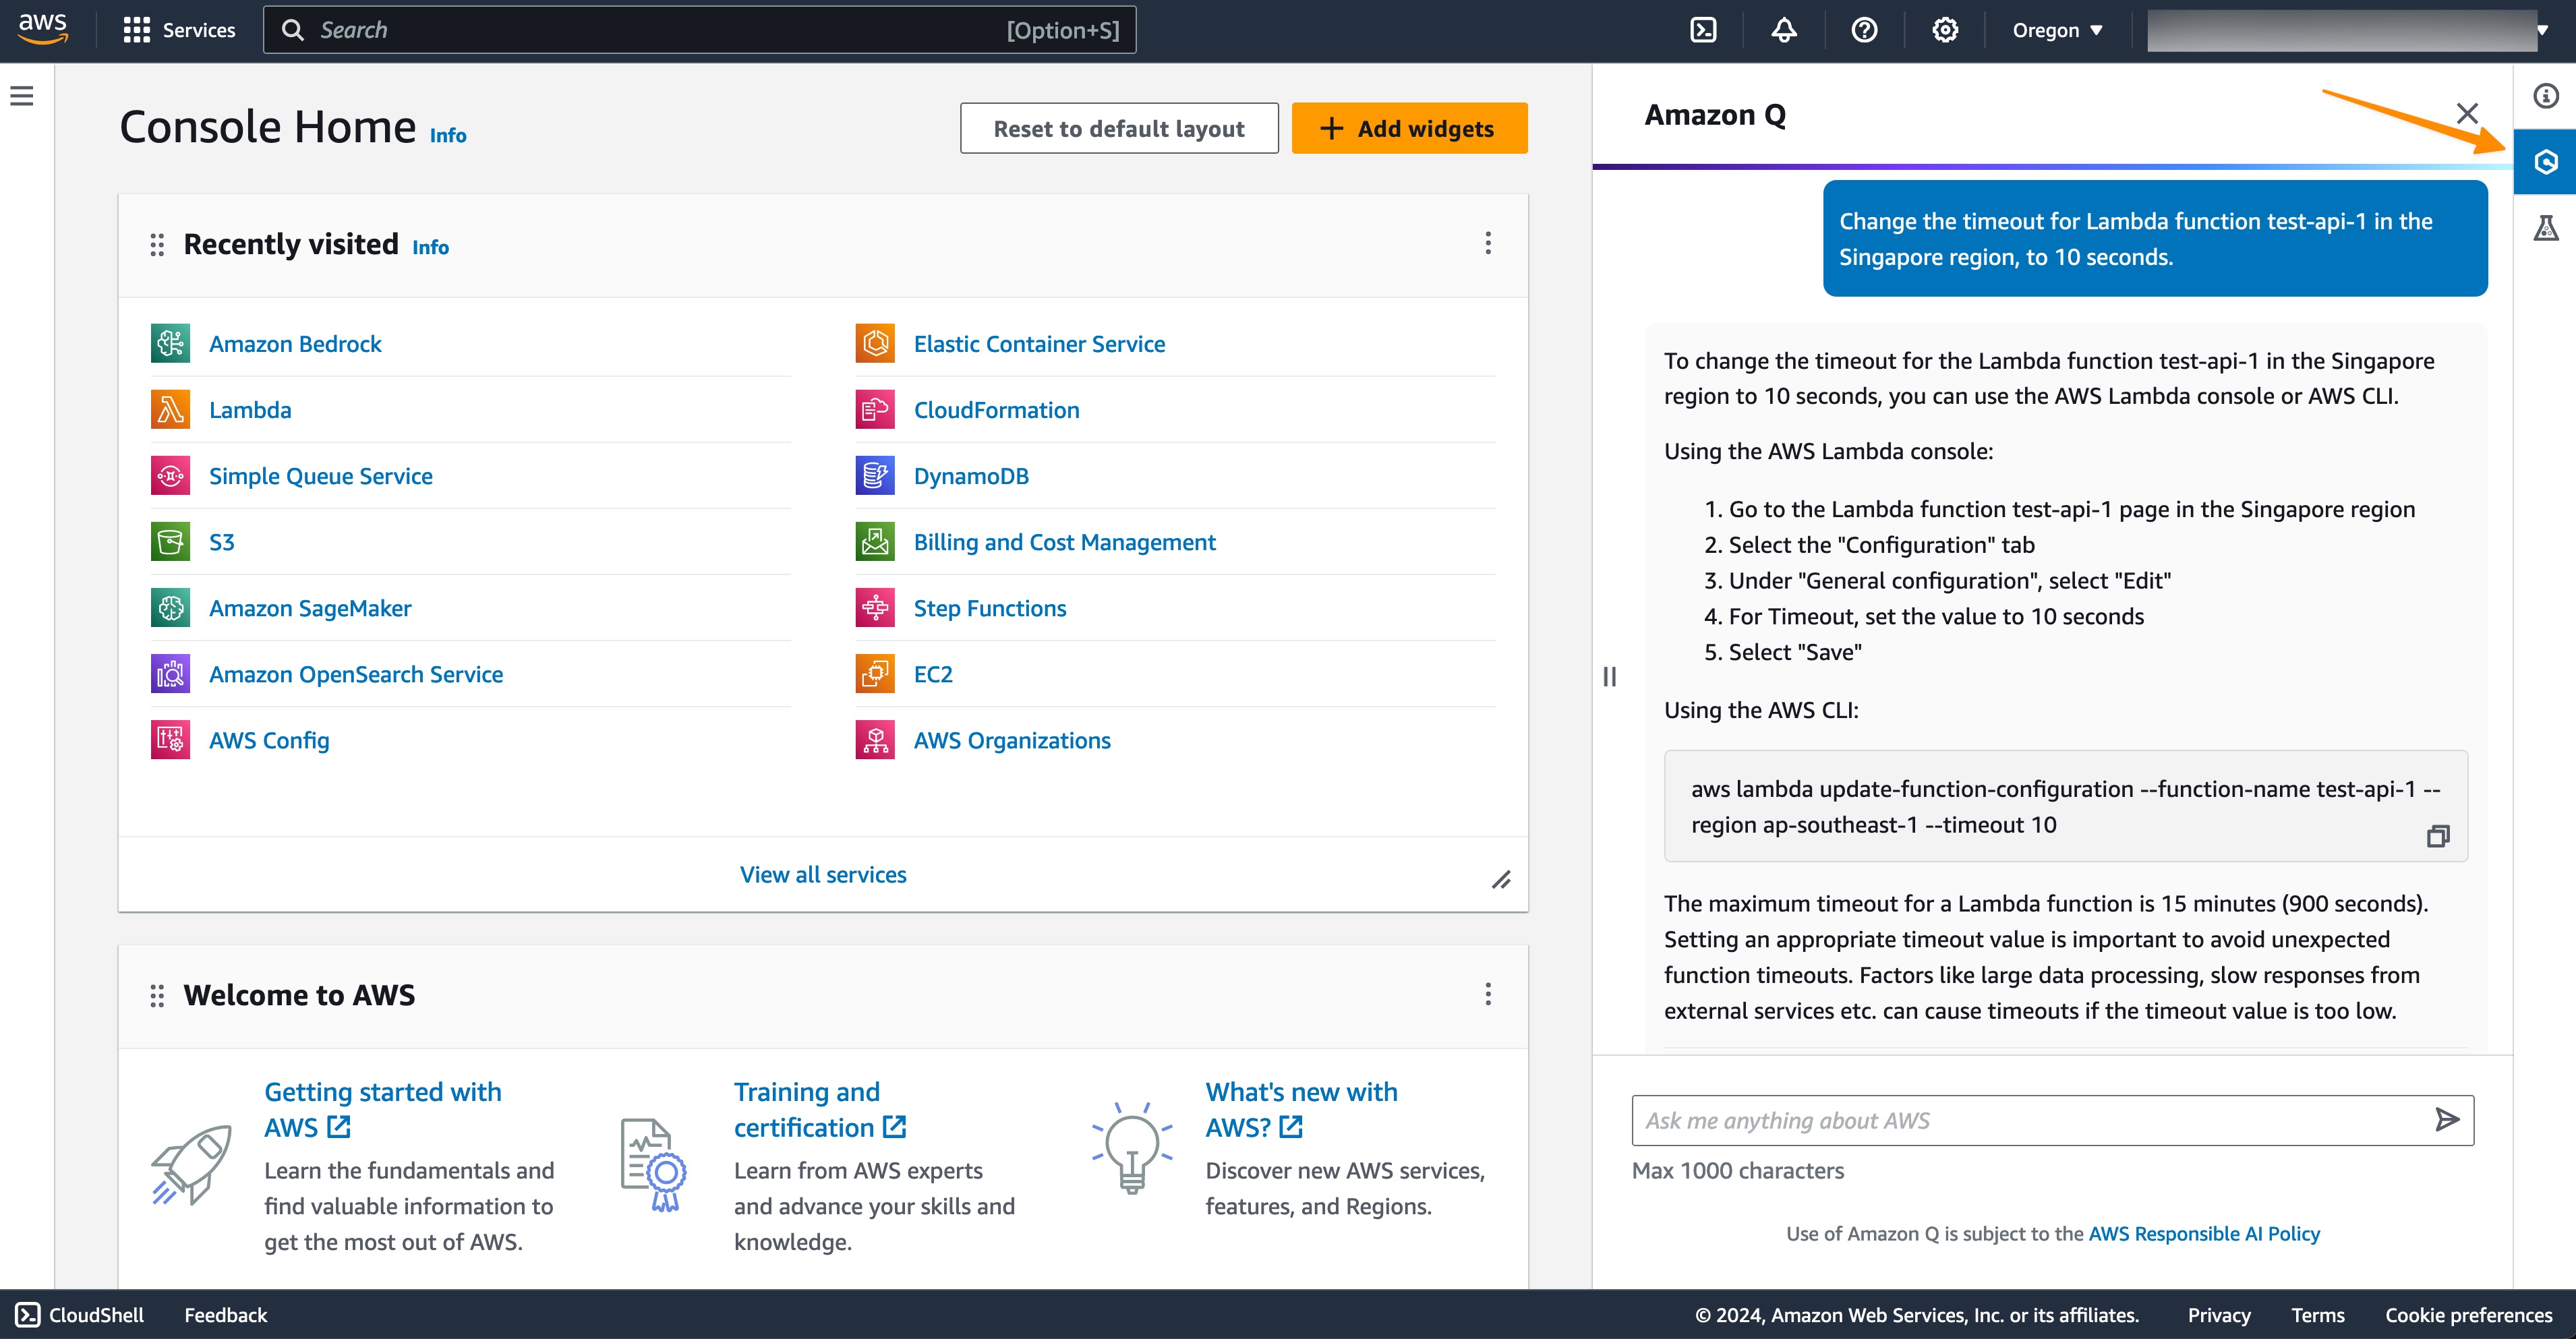Click the Notifications bell icon
This screenshot has width=2576, height=1339.
(1784, 29)
